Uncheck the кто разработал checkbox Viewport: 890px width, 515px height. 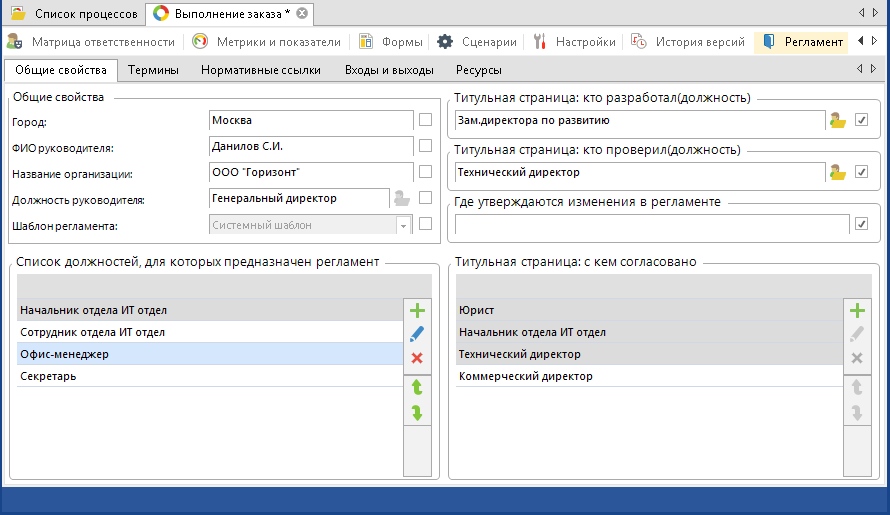click(x=862, y=121)
